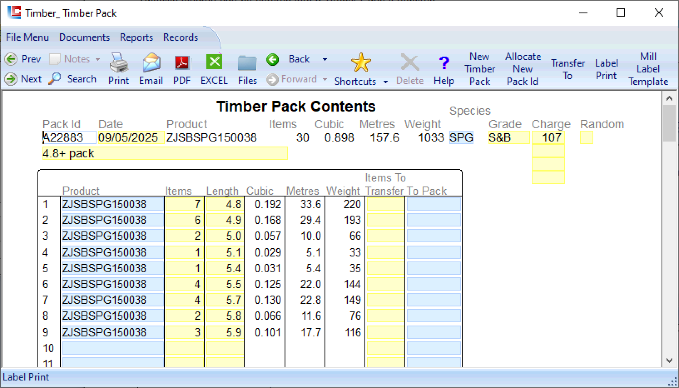Expand the Back history dropdown arrow
The width and height of the screenshot is (679, 388).
point(325,59)
